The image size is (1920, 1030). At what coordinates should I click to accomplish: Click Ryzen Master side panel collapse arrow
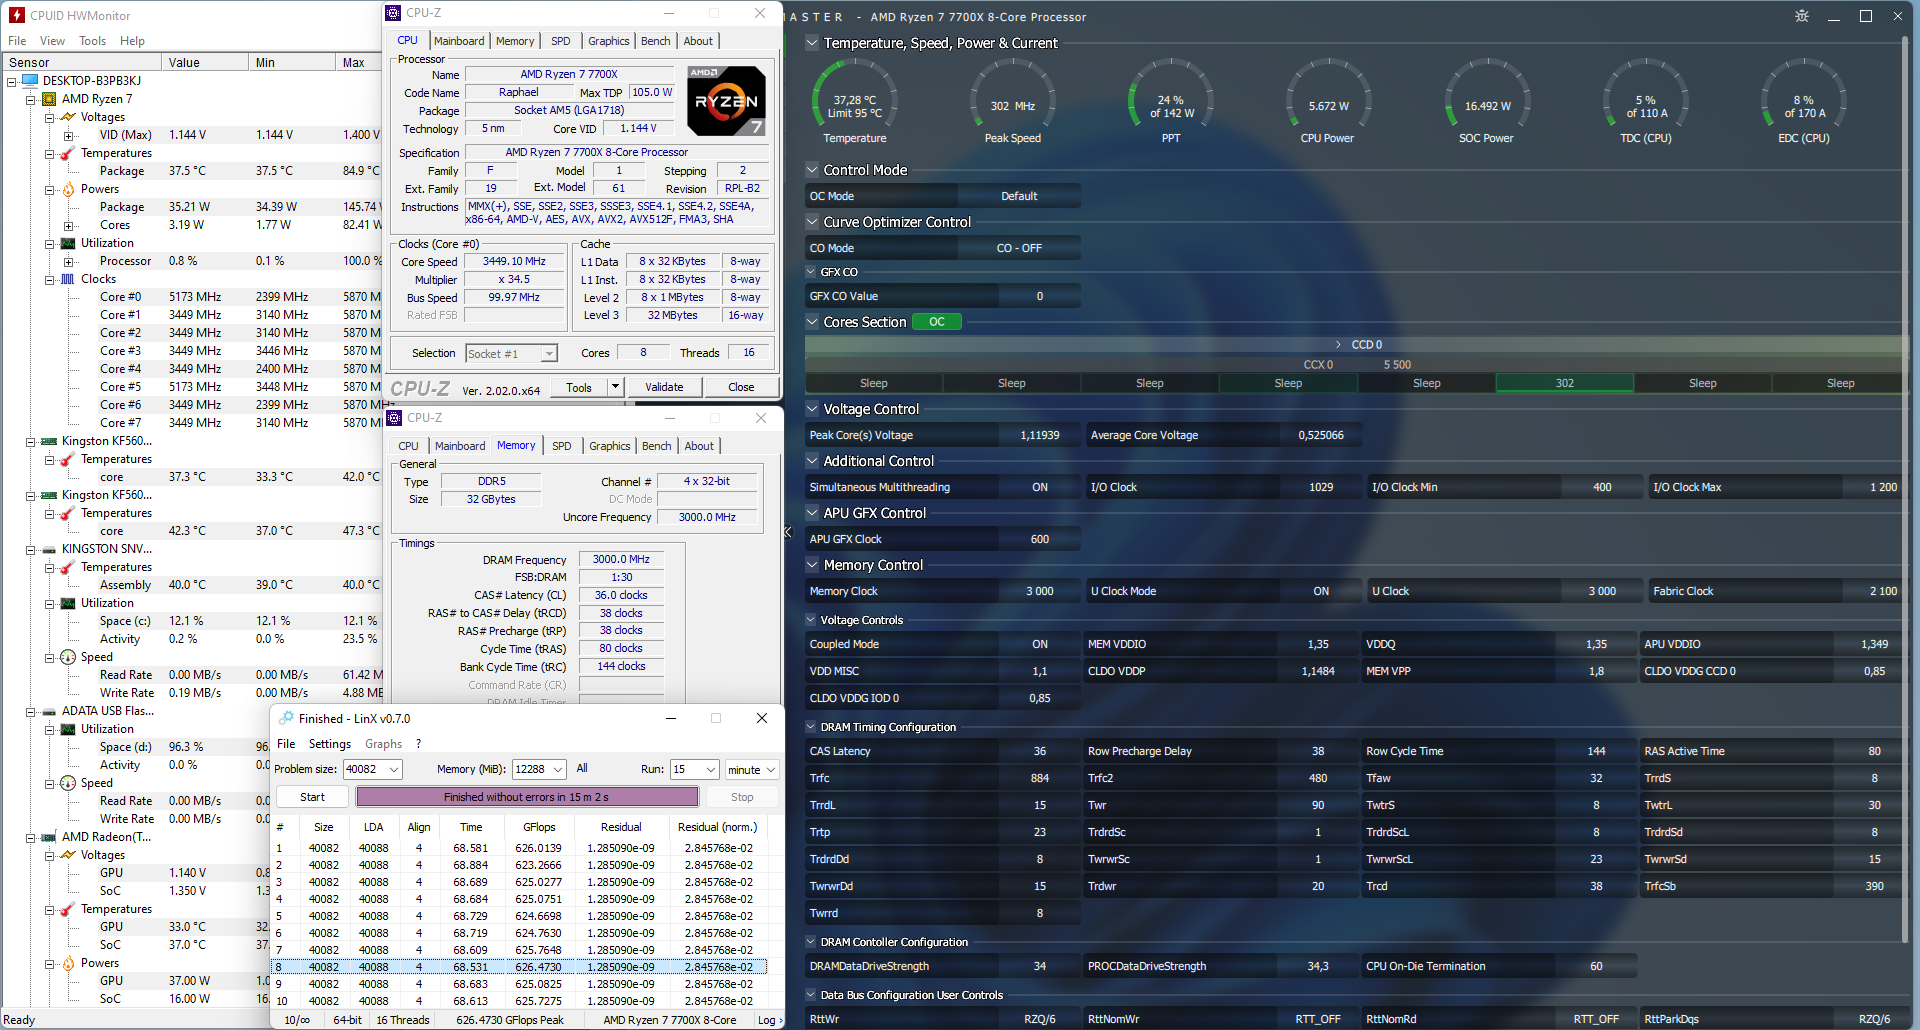click(x=788, y=532)
